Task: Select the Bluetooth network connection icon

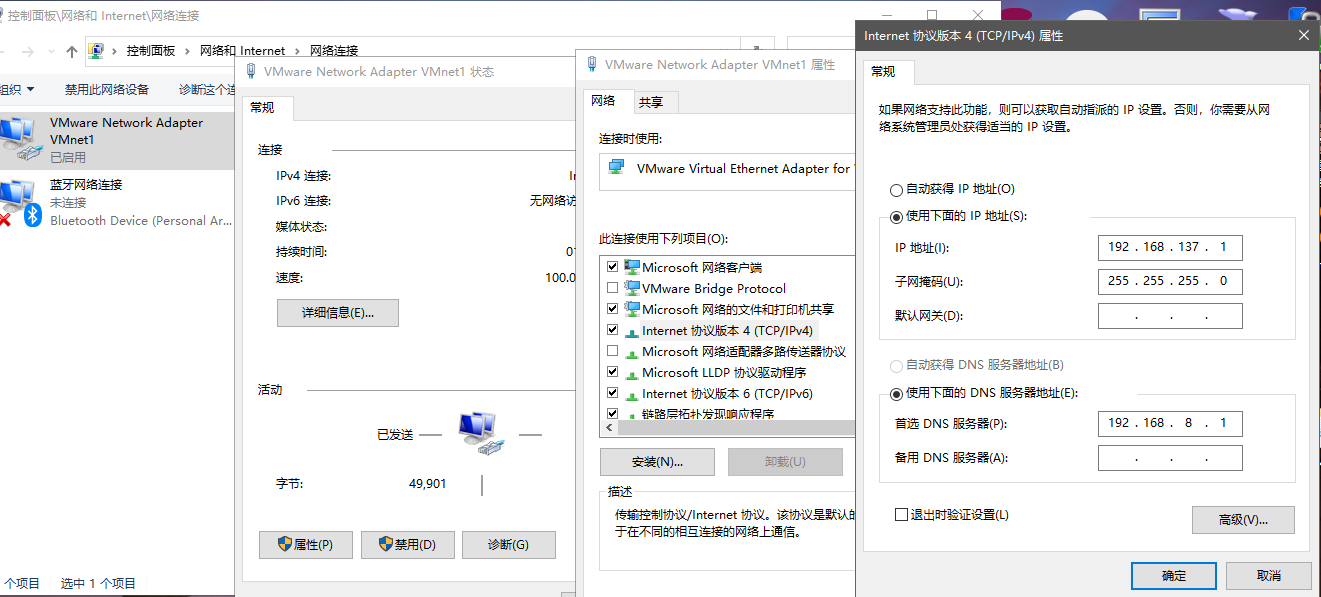Action: click(x=20, y=202)
